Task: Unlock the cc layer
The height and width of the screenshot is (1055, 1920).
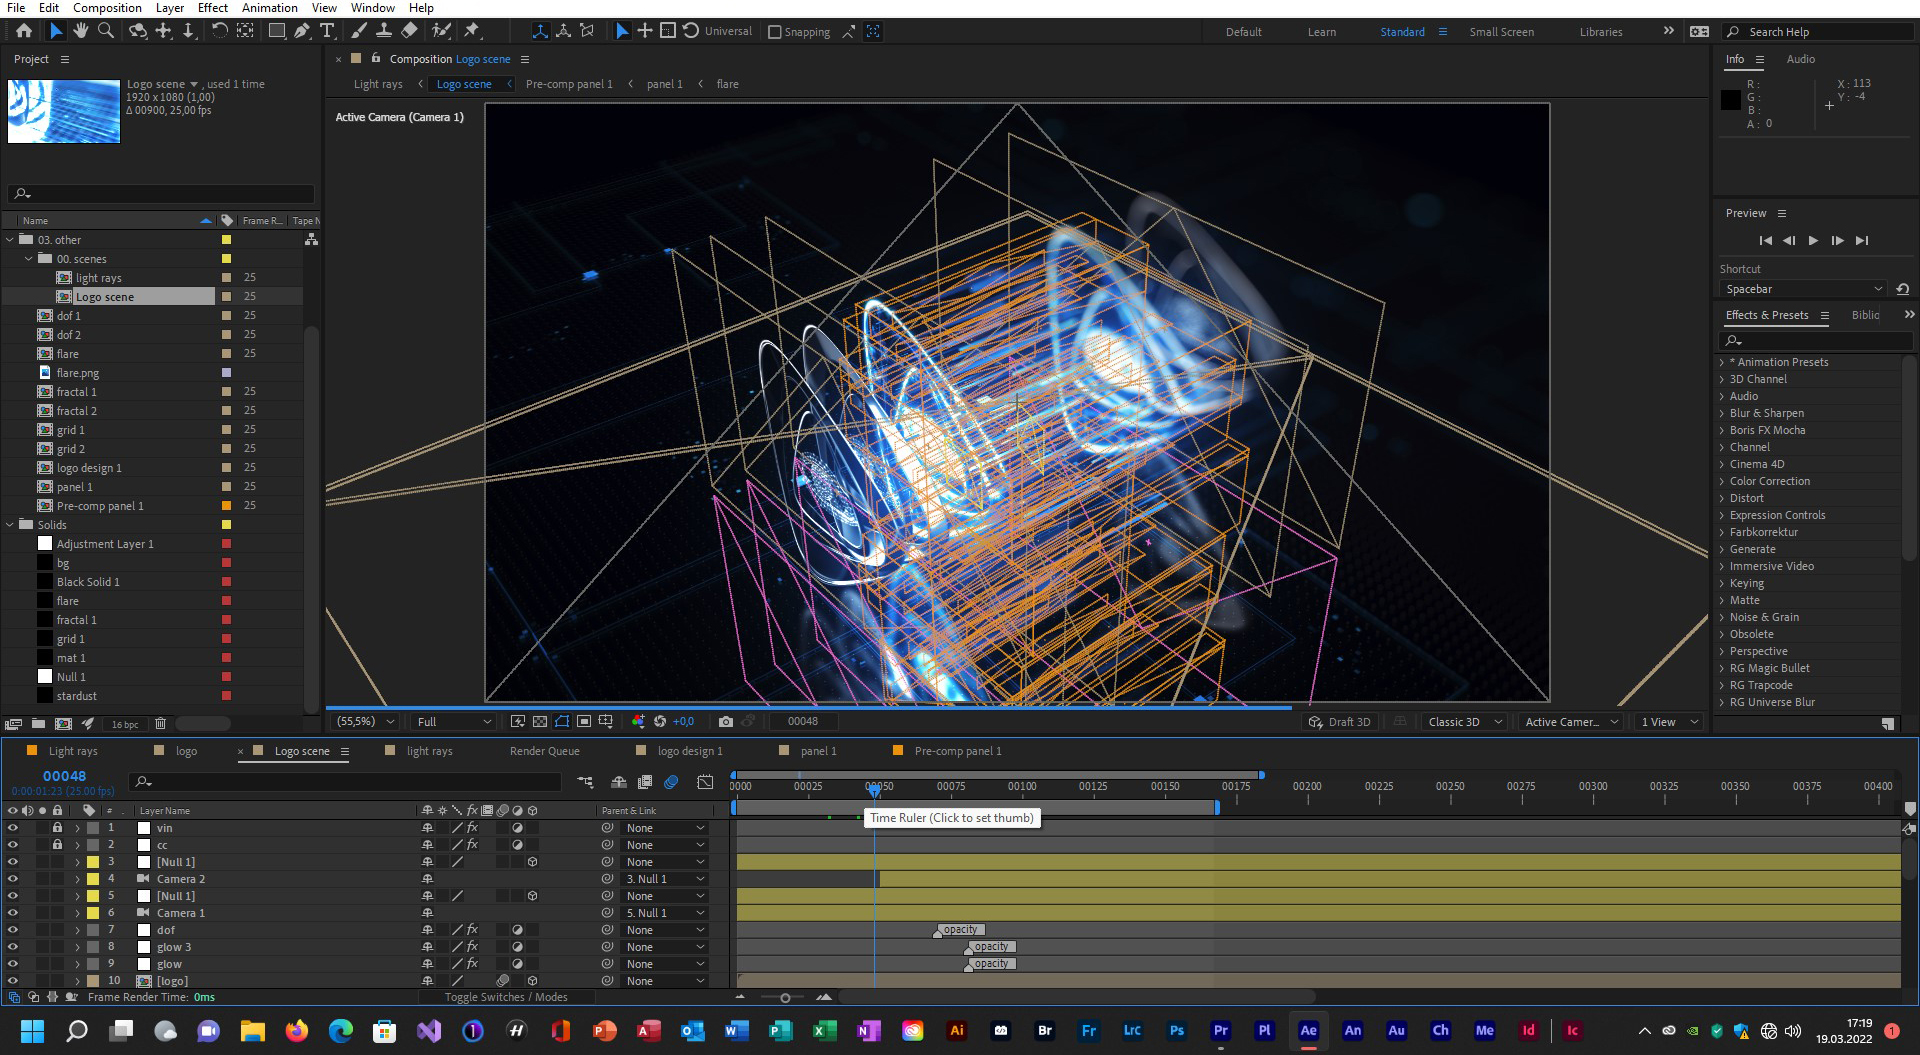Action: click(x=57, y=845)
